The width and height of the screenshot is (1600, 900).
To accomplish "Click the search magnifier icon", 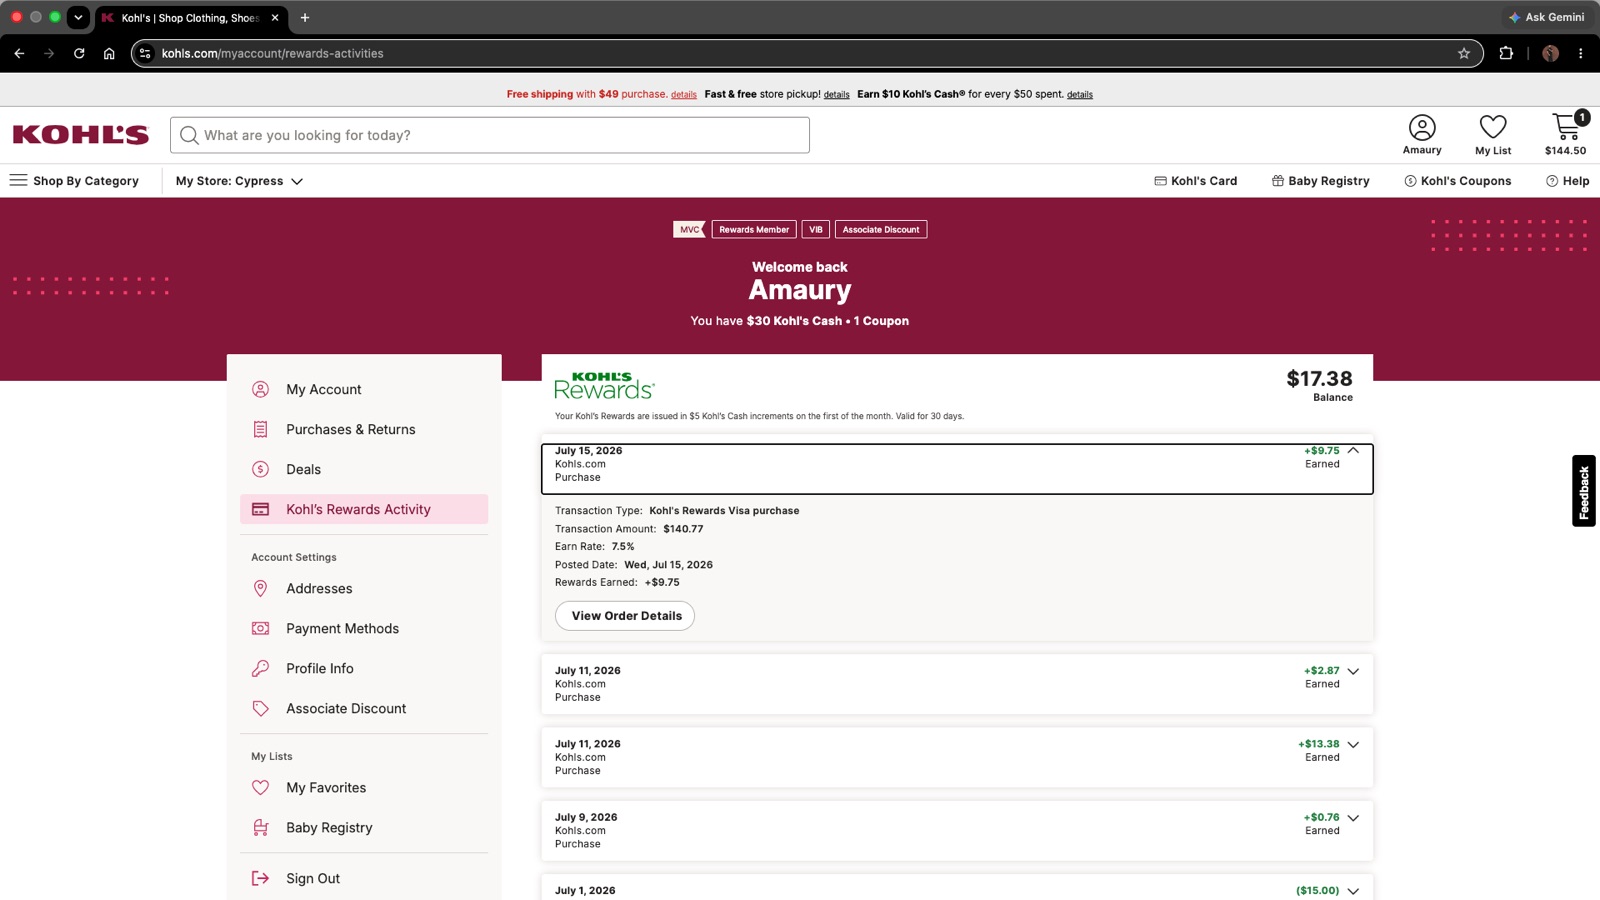I will point(189,135).
